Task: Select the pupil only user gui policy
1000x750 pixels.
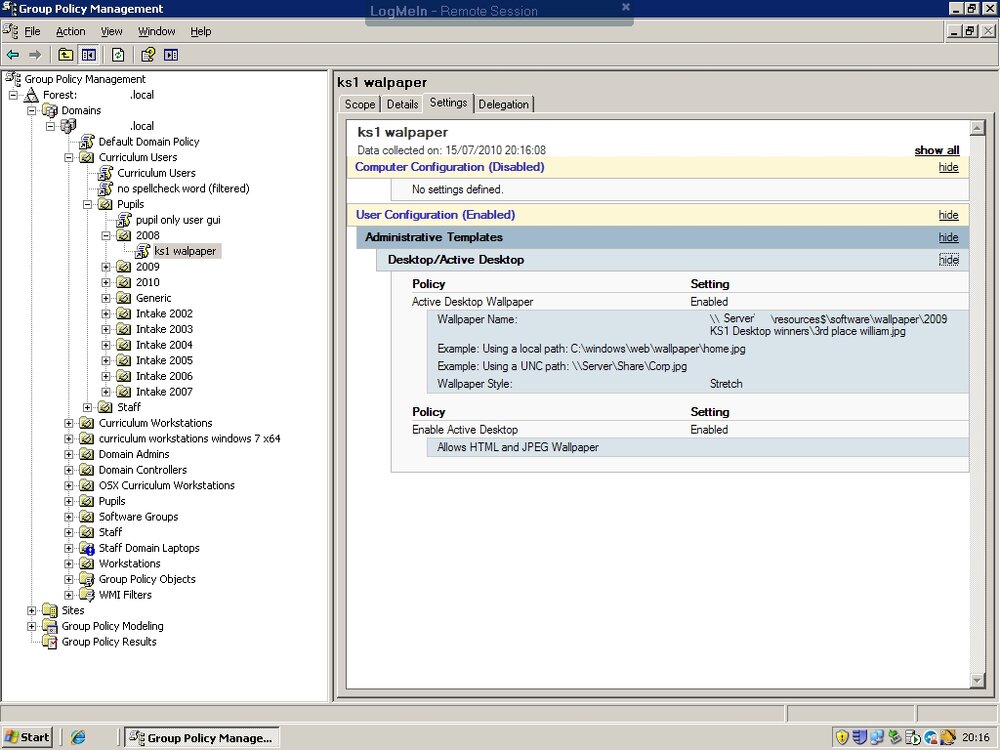Action: [178, 220]
